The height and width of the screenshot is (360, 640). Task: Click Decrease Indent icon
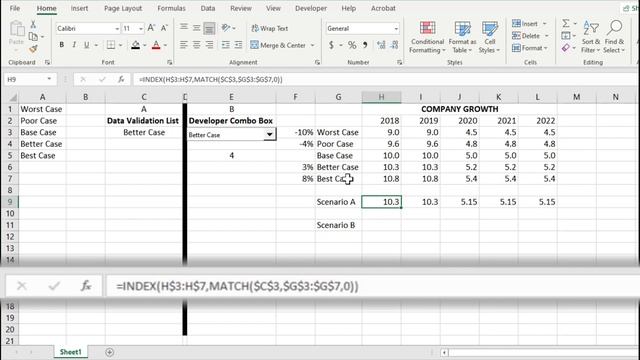coord(225,45)
